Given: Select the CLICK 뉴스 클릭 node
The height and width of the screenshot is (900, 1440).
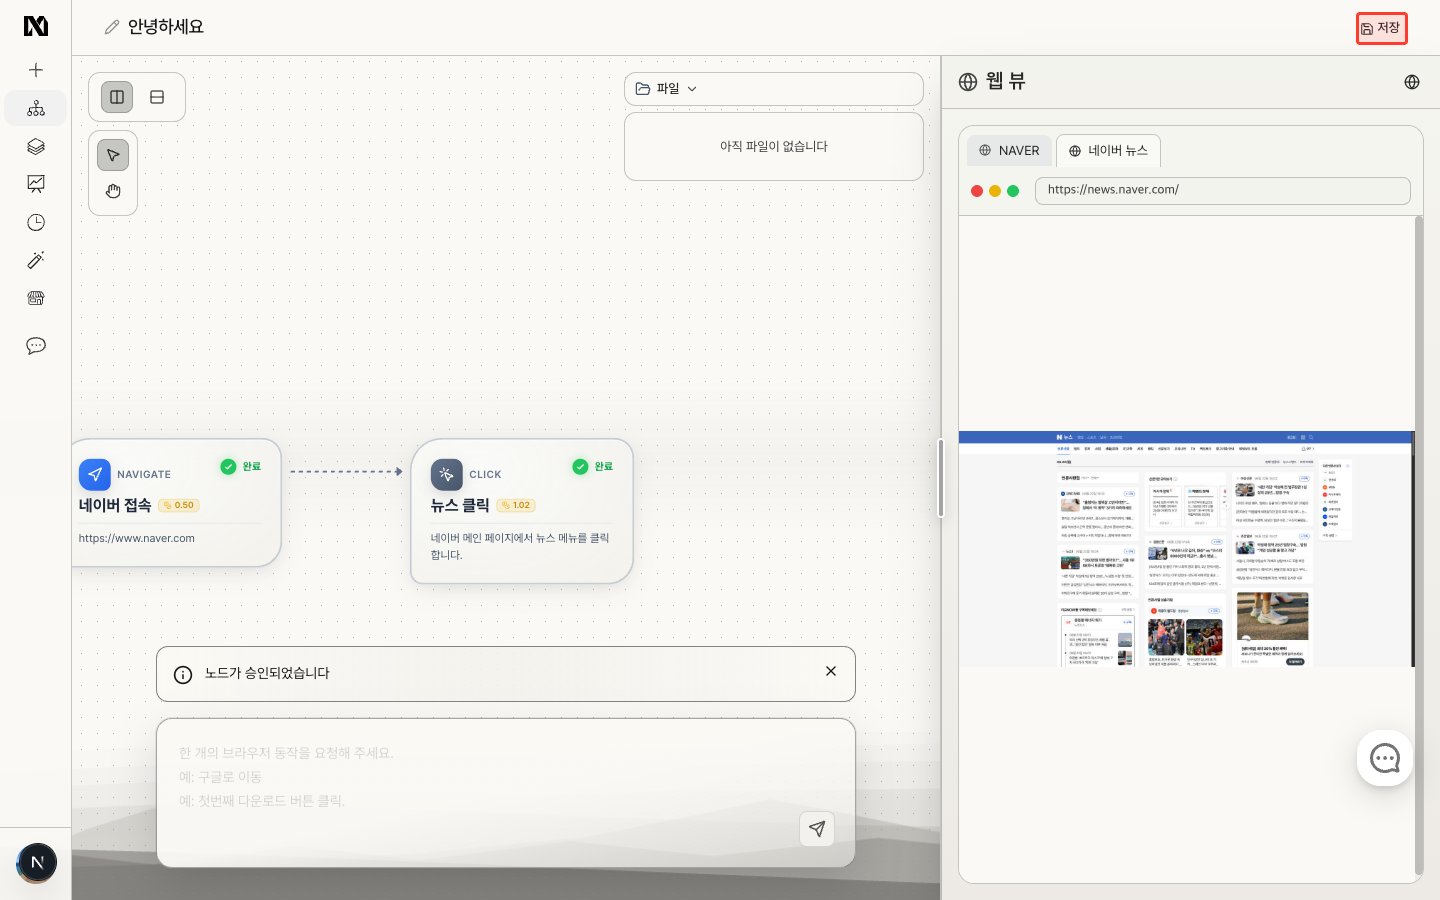Looking at the screenshot, I should (522, 511).
